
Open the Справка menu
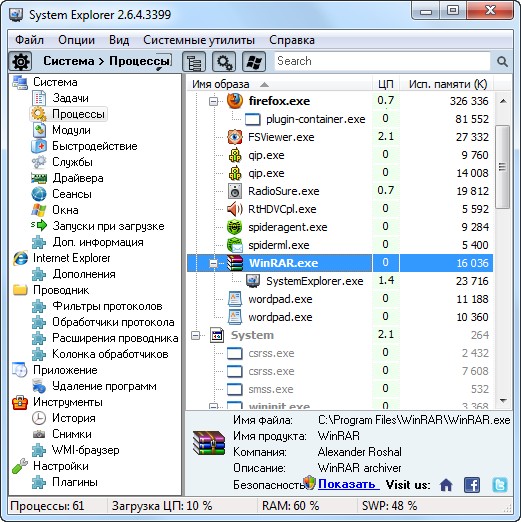tap(292, 40)
